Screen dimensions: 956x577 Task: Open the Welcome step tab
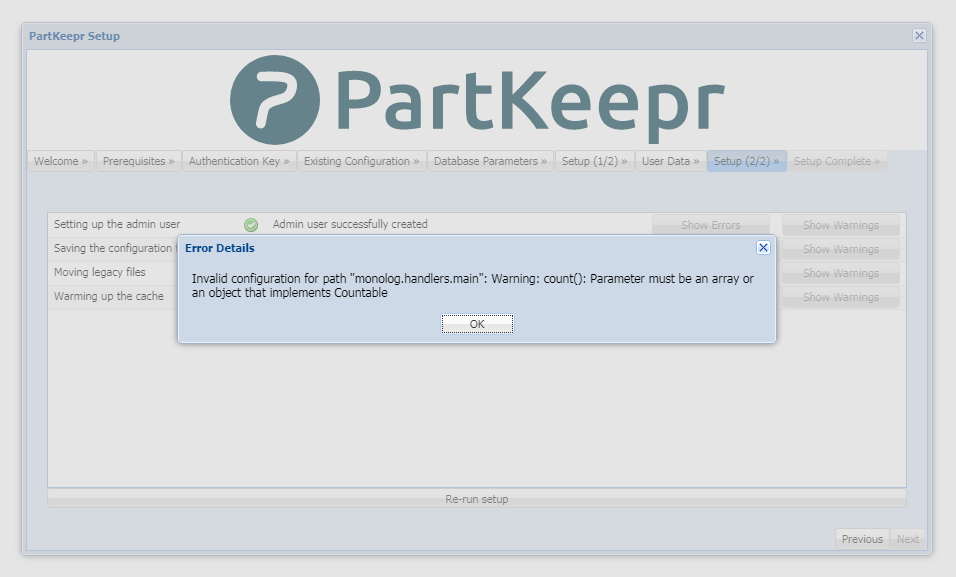61,161
